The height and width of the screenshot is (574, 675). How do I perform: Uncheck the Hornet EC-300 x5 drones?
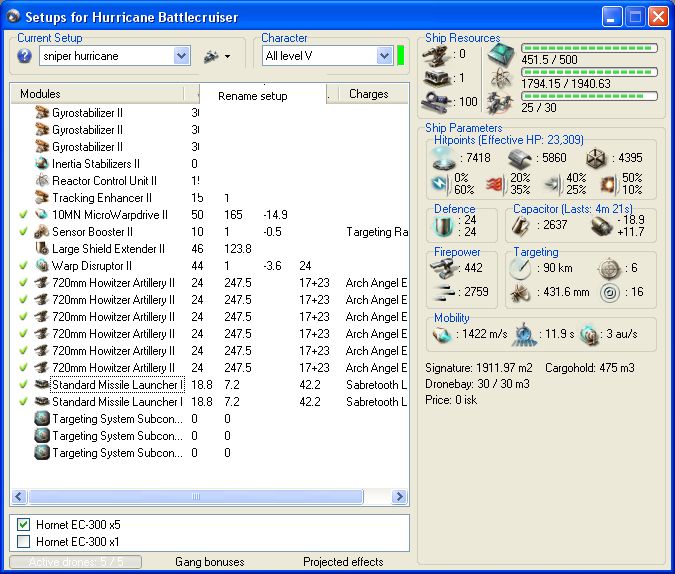[x=24, y=524]
